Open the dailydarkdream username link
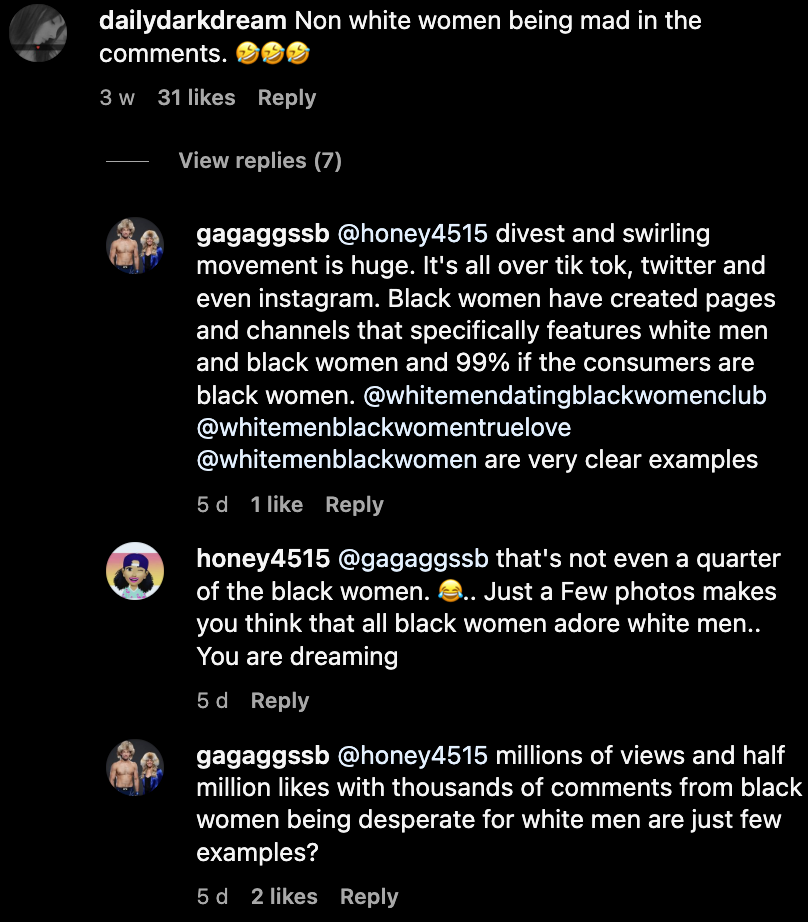 [193, 21]
